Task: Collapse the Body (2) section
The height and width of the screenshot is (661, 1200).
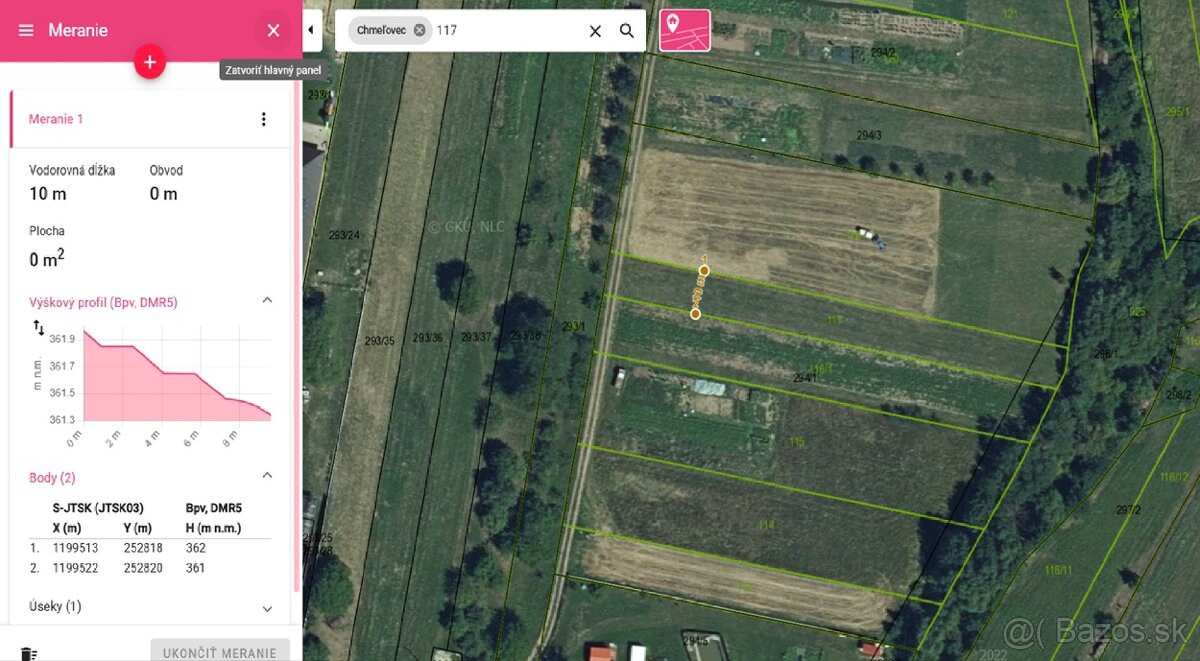Action: tap(267, 476)
